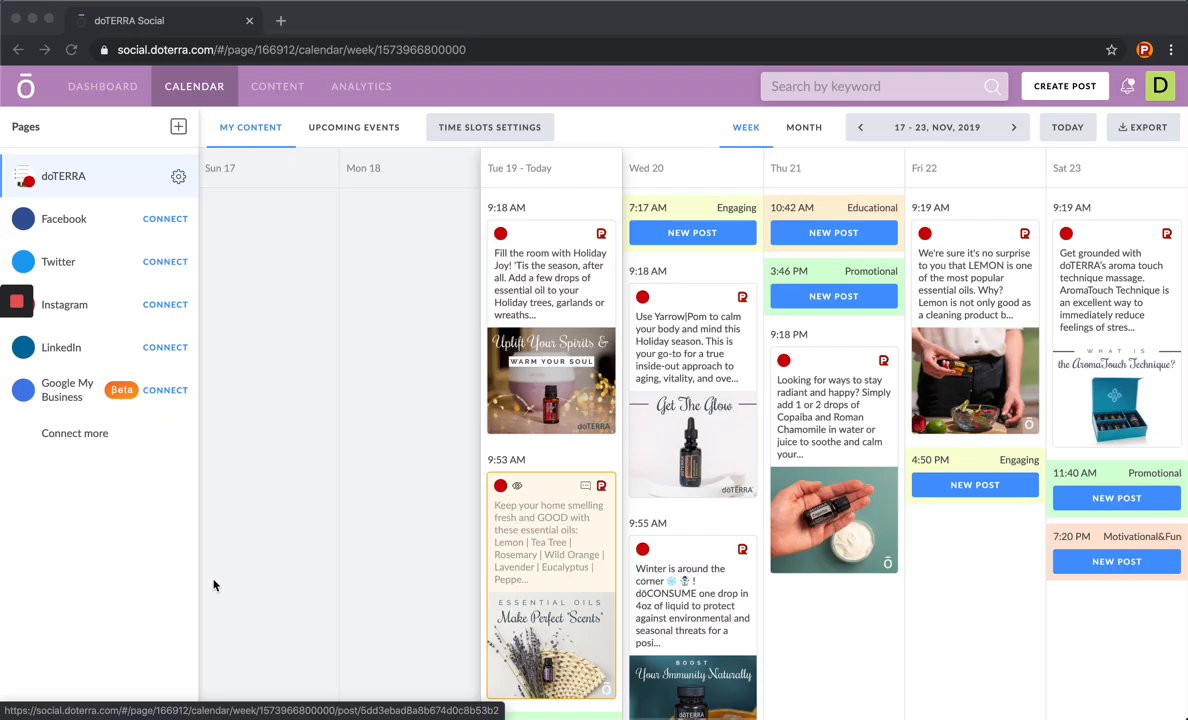
Task: Click the R badge on Holiday Joy post
Action: pos(601,233)
